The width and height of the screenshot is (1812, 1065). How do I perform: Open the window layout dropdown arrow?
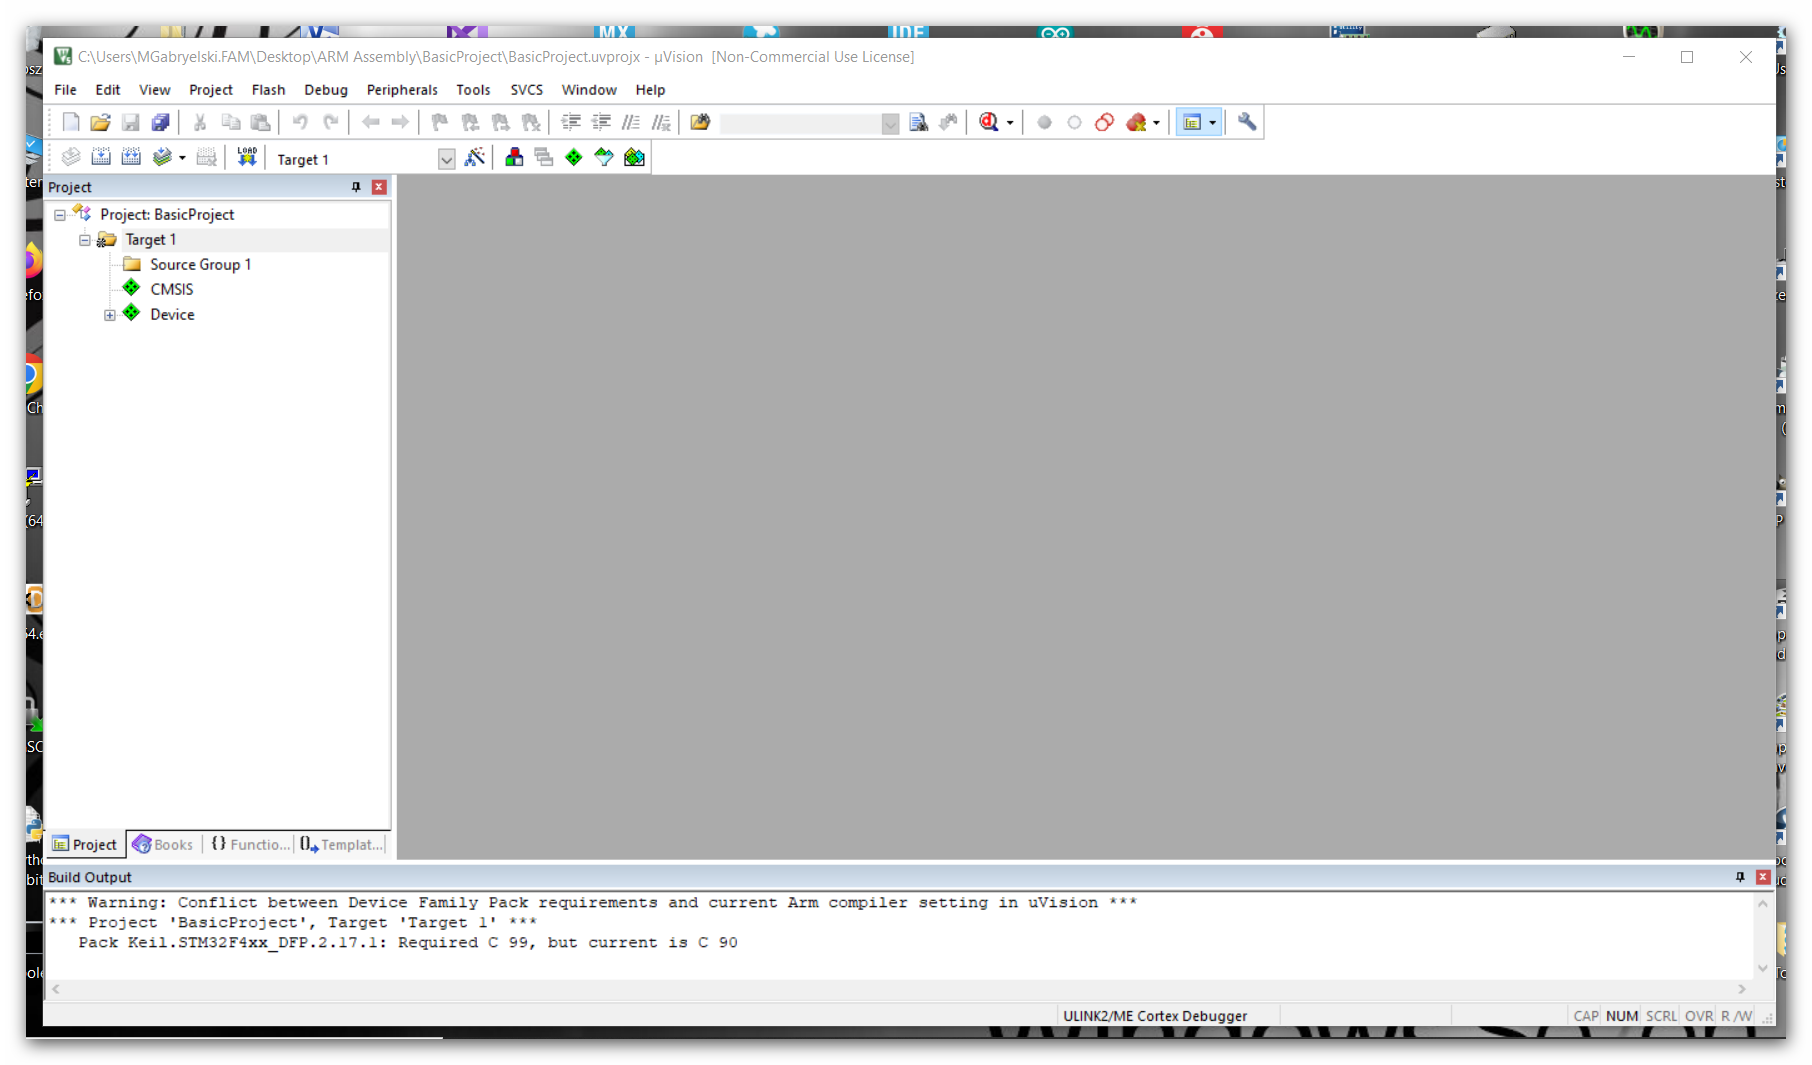pyautogui.click(x=1213, y=122)
